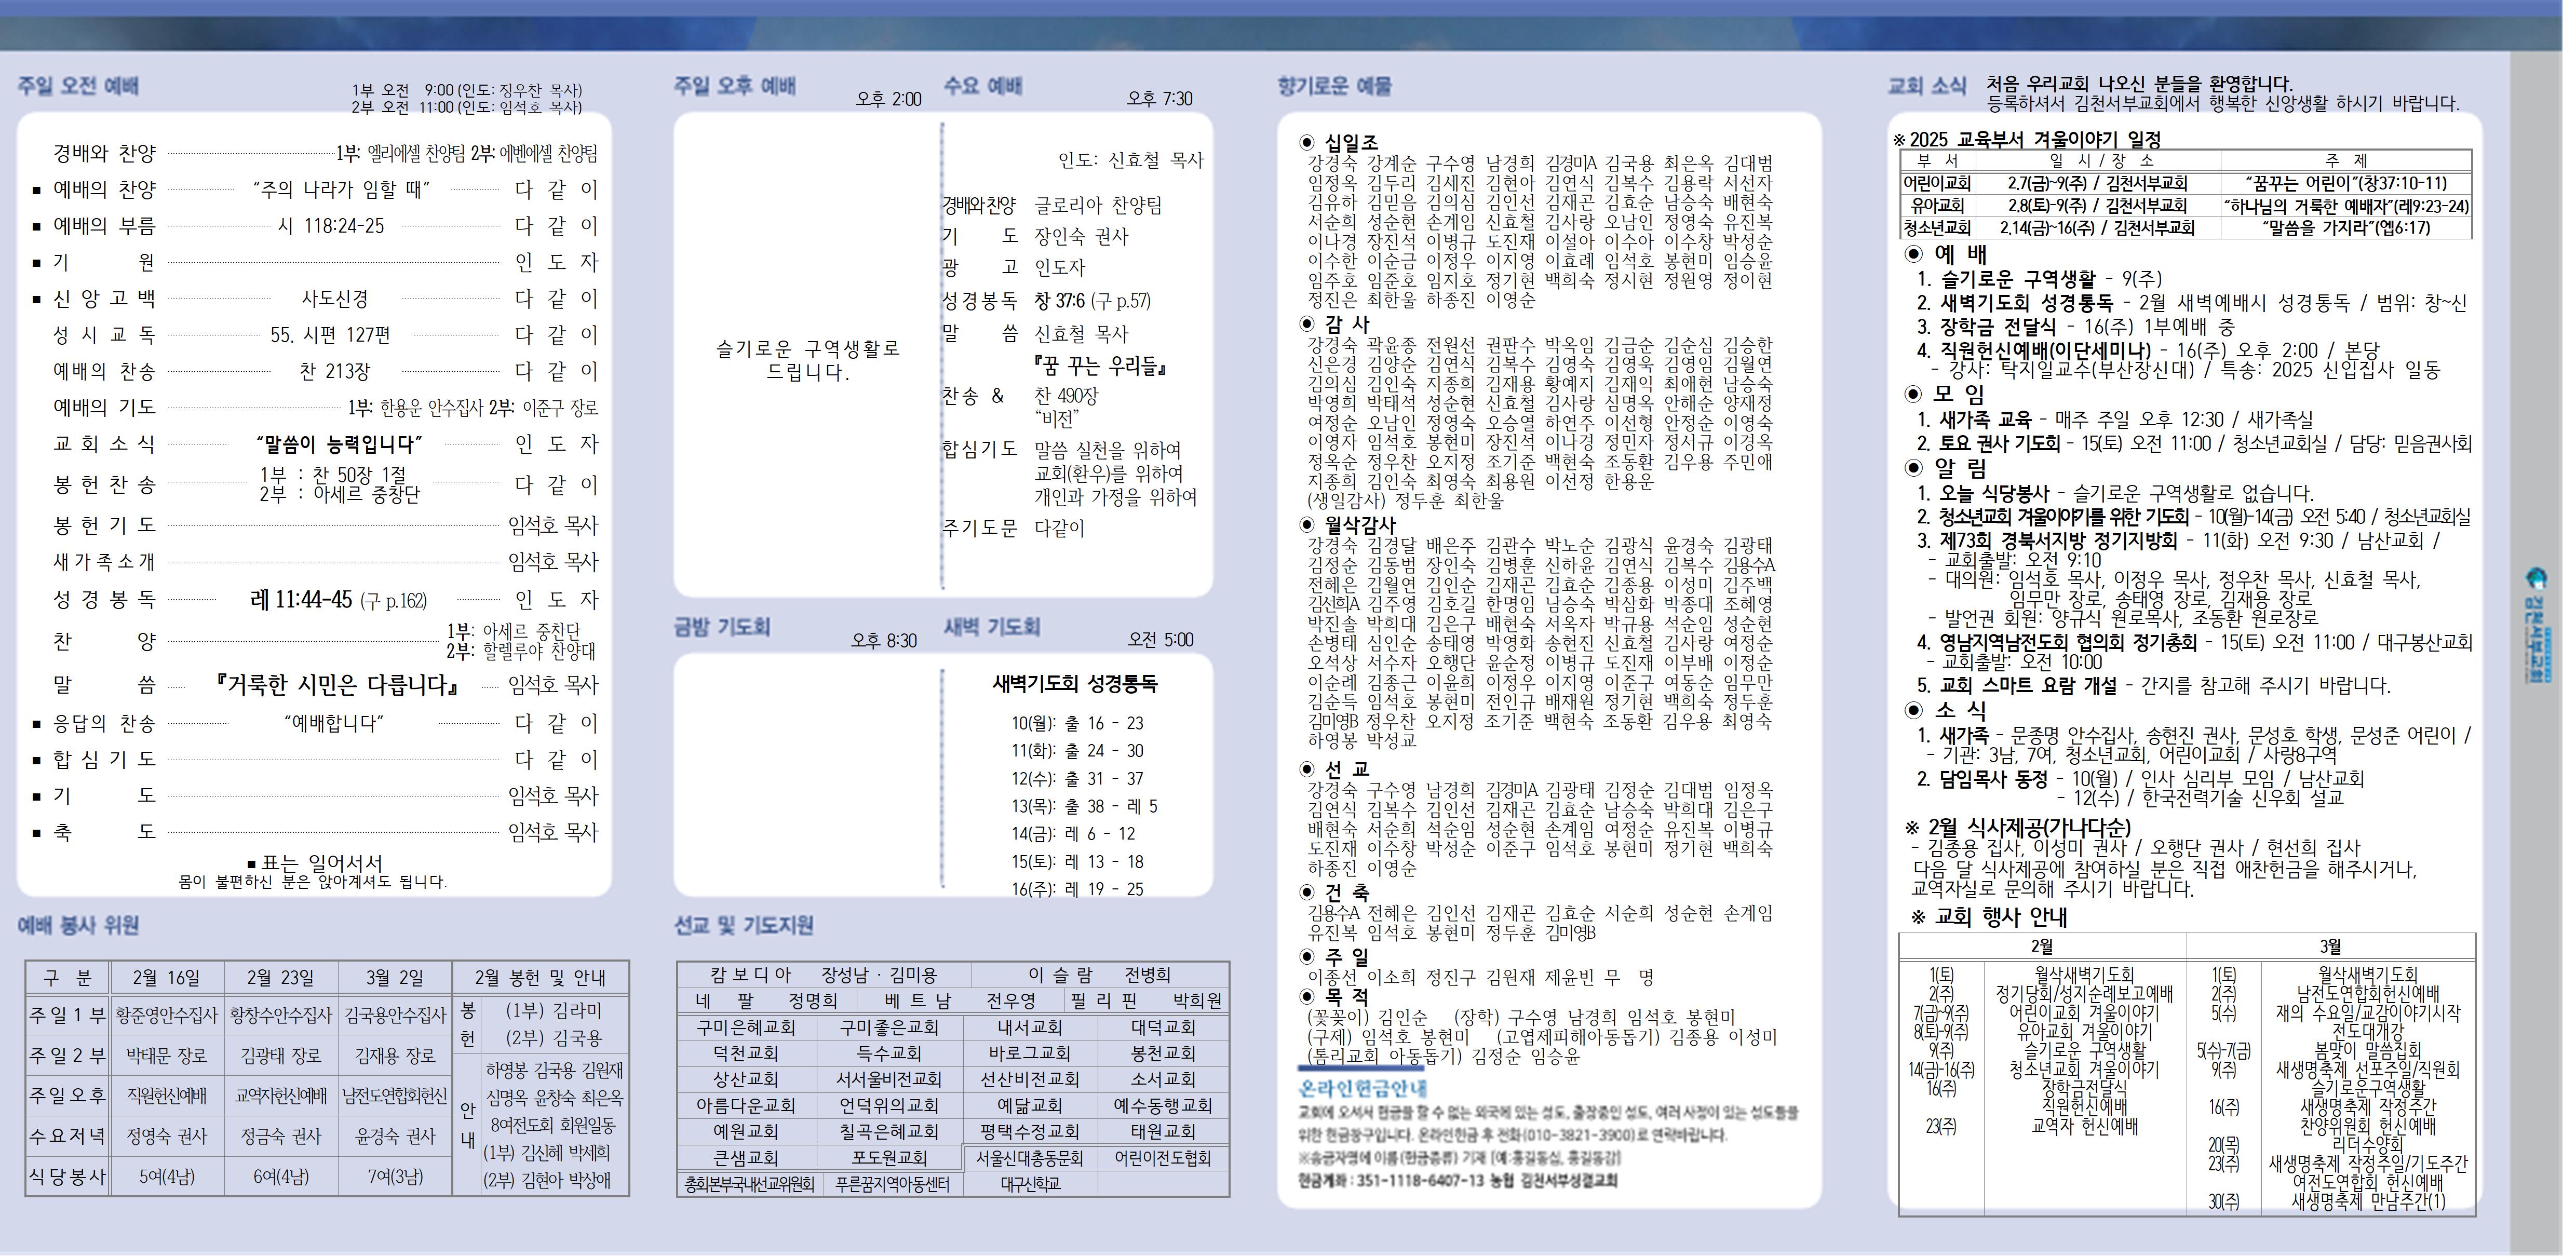Click '장인숙 권사' prayer leader
Image resolution: width=2576 pixels, height=1257 pixels.
1081,237
